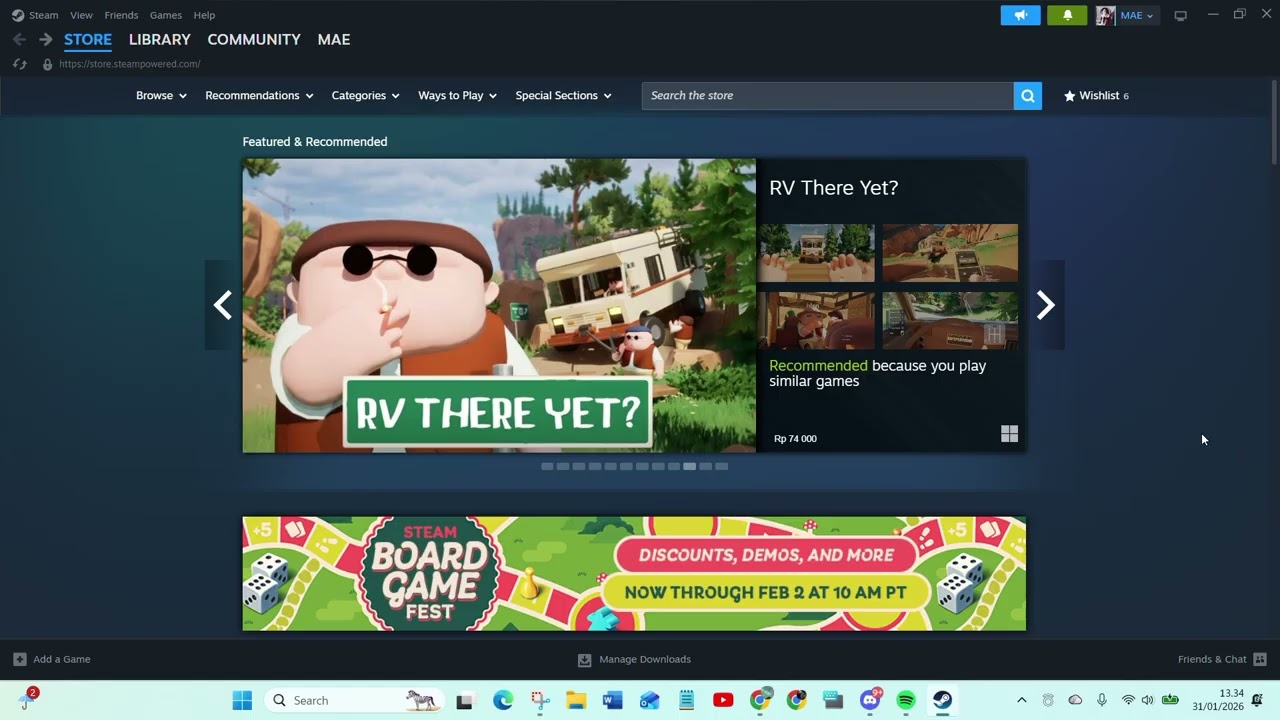Show hidden system tray icons chevron
Viewport: 1280px width, 720px height.
click(x=1021, y=700)
